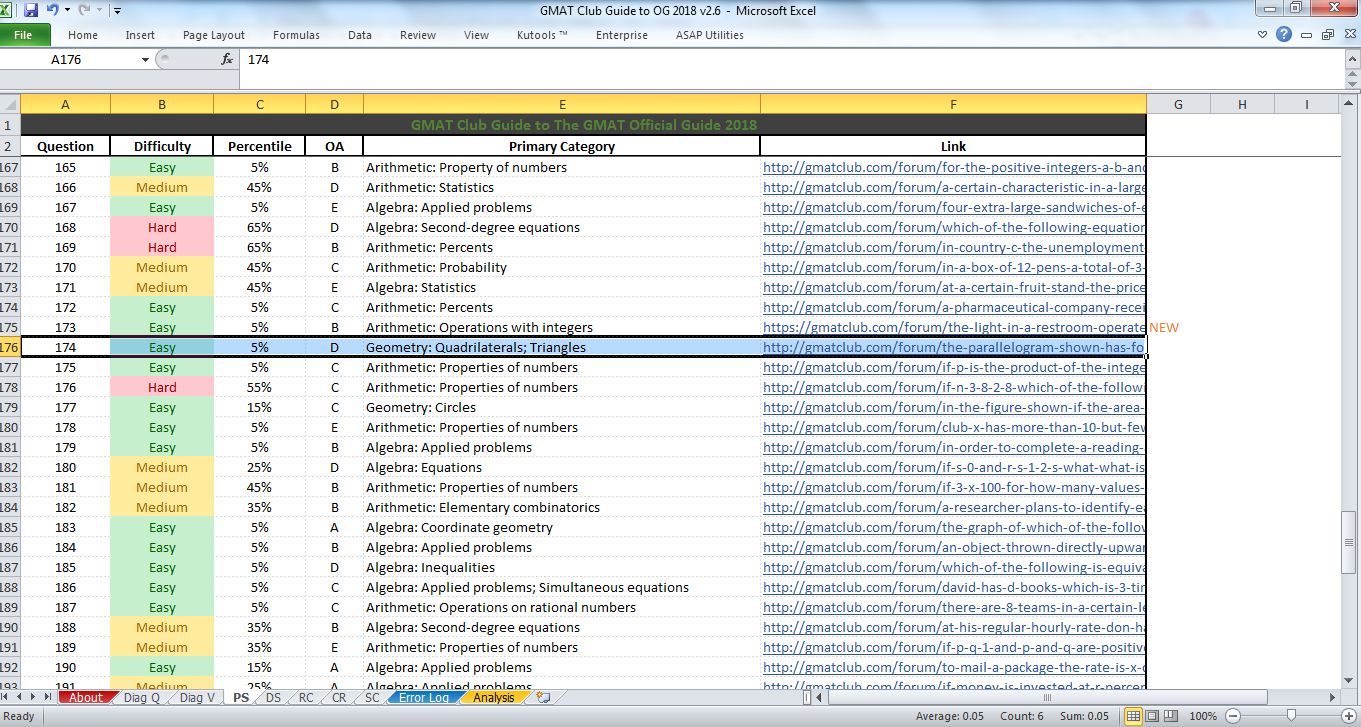Switch to the Review tab
The height and width of the screenshot is (727, 1361).
[418, 35]
